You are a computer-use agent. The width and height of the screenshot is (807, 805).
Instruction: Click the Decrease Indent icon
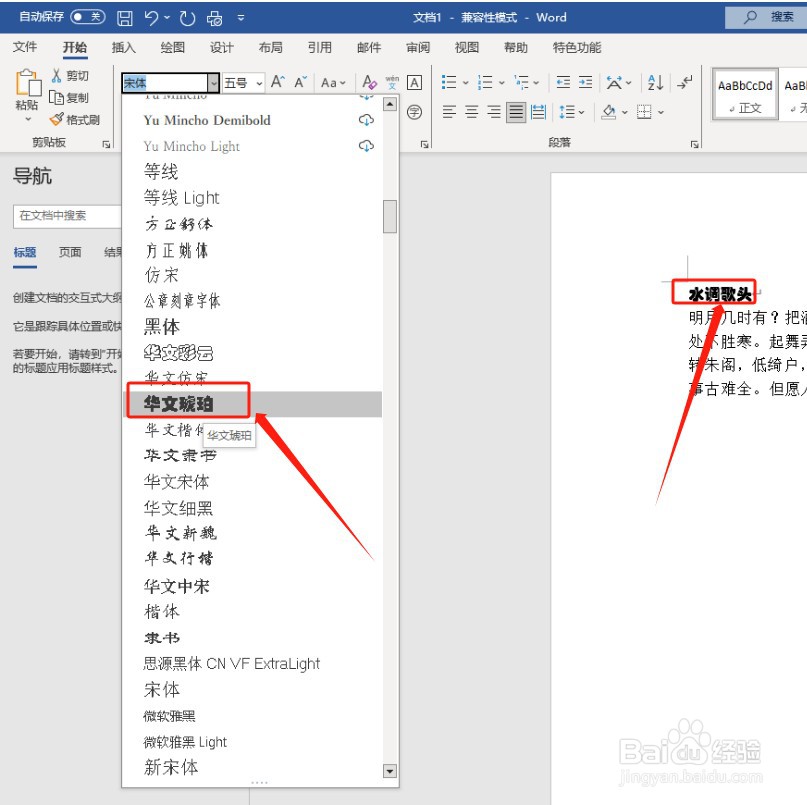(x=563, y=82)
